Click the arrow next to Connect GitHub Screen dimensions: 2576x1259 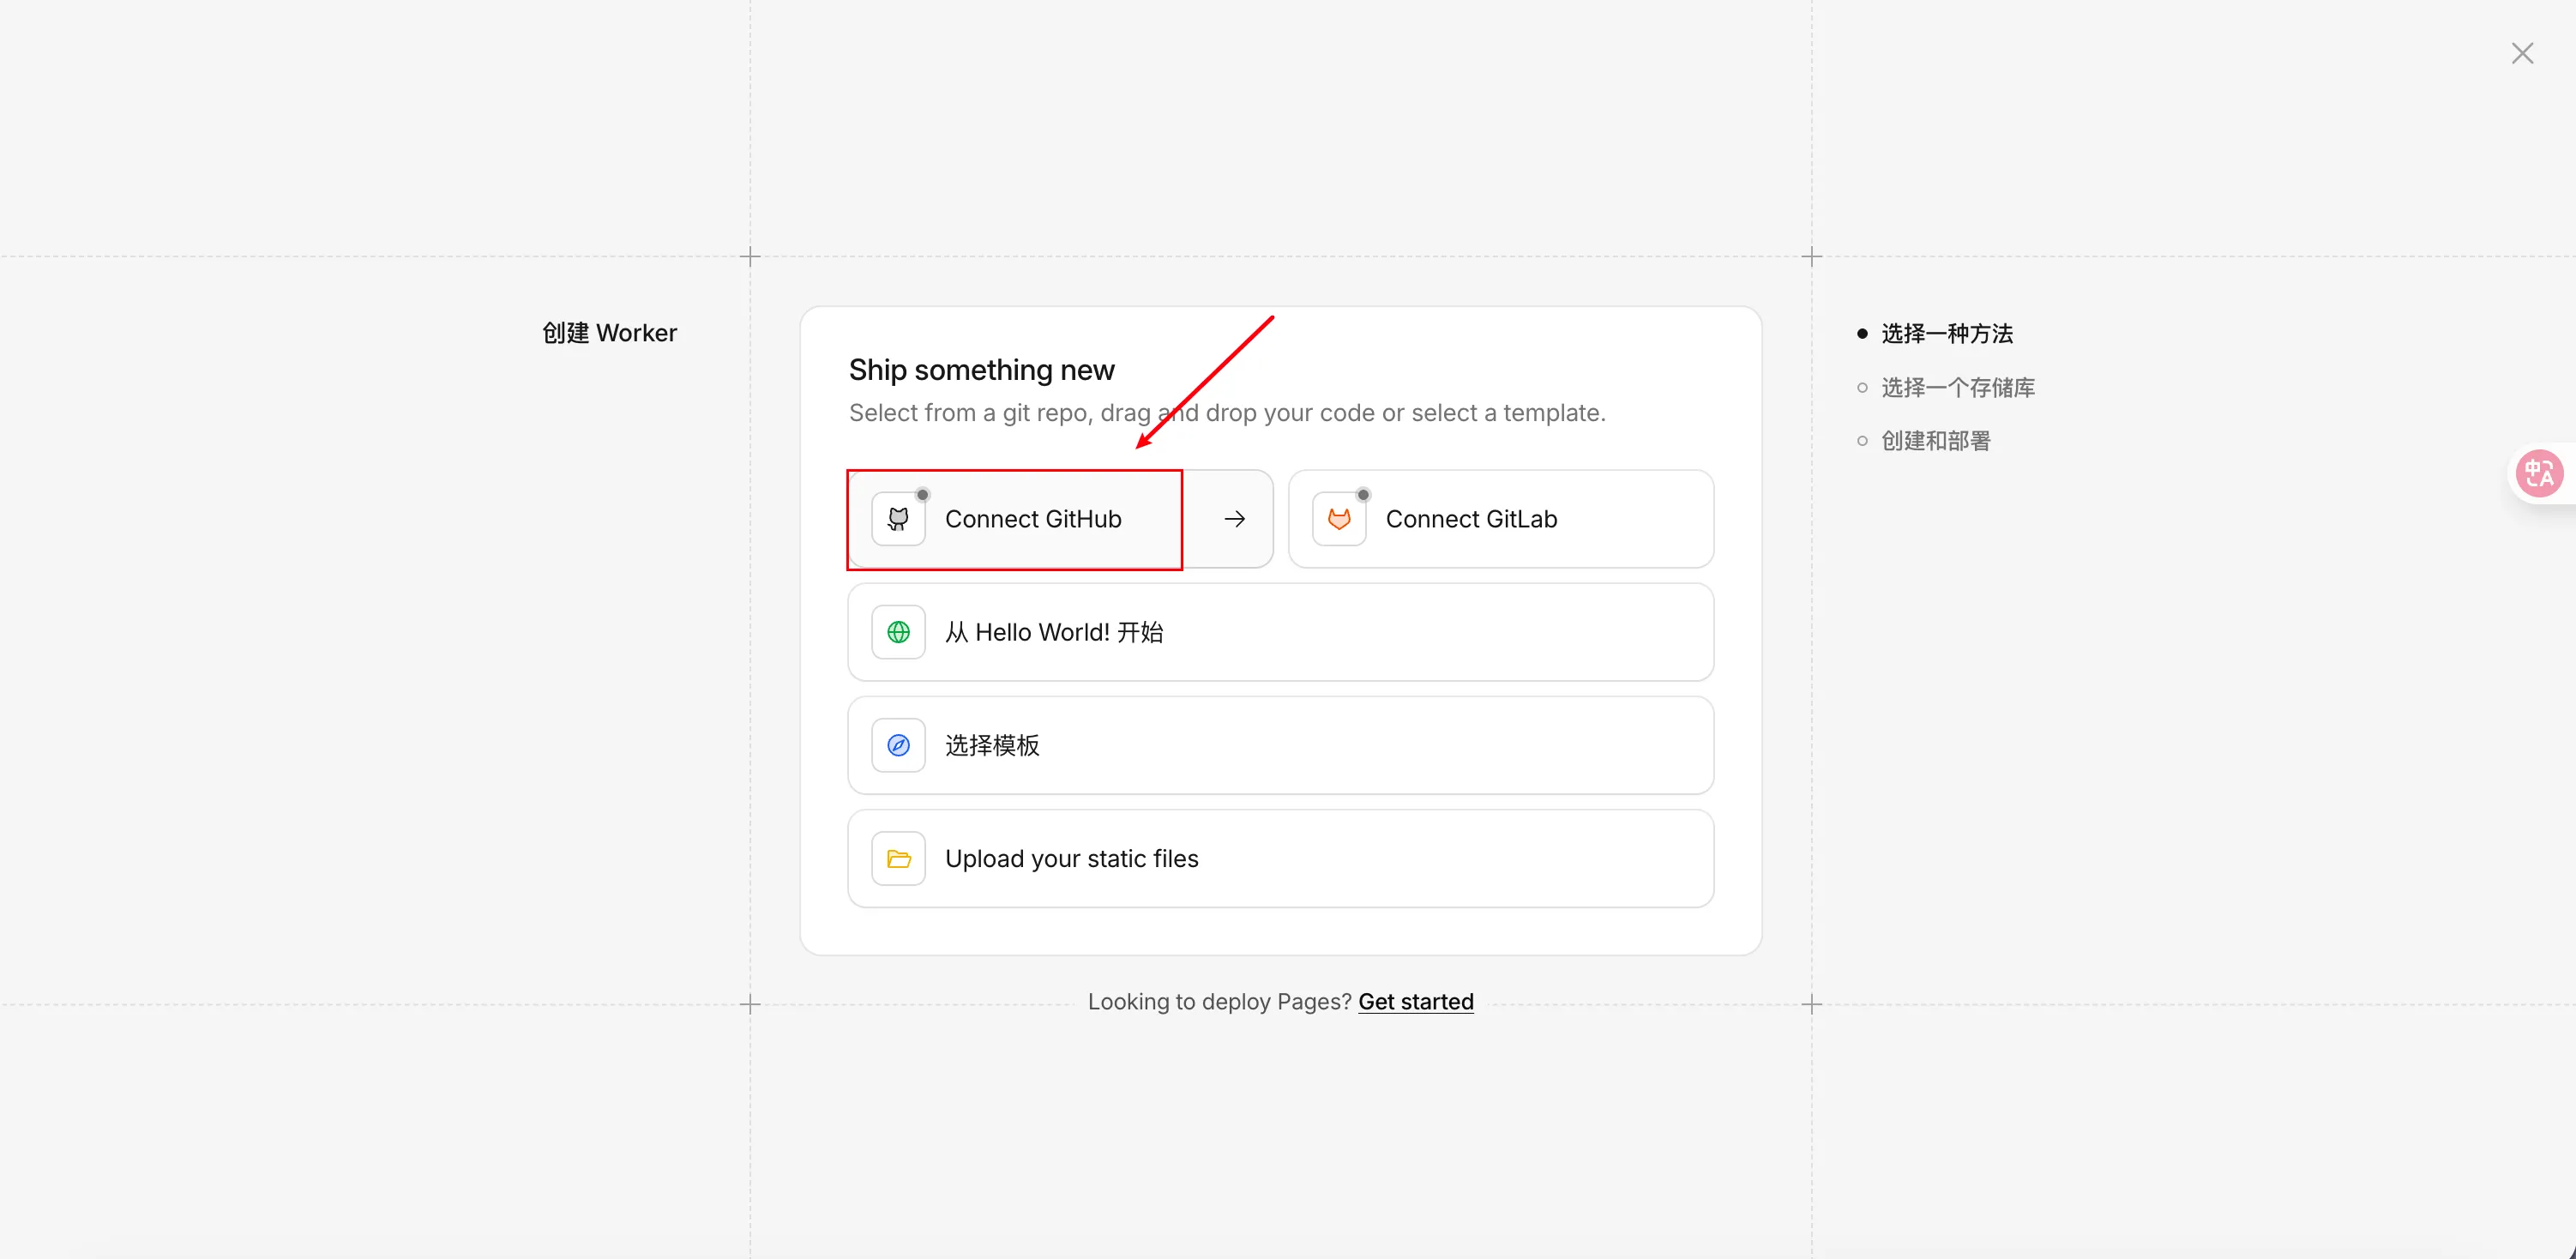coord(1234,519)
